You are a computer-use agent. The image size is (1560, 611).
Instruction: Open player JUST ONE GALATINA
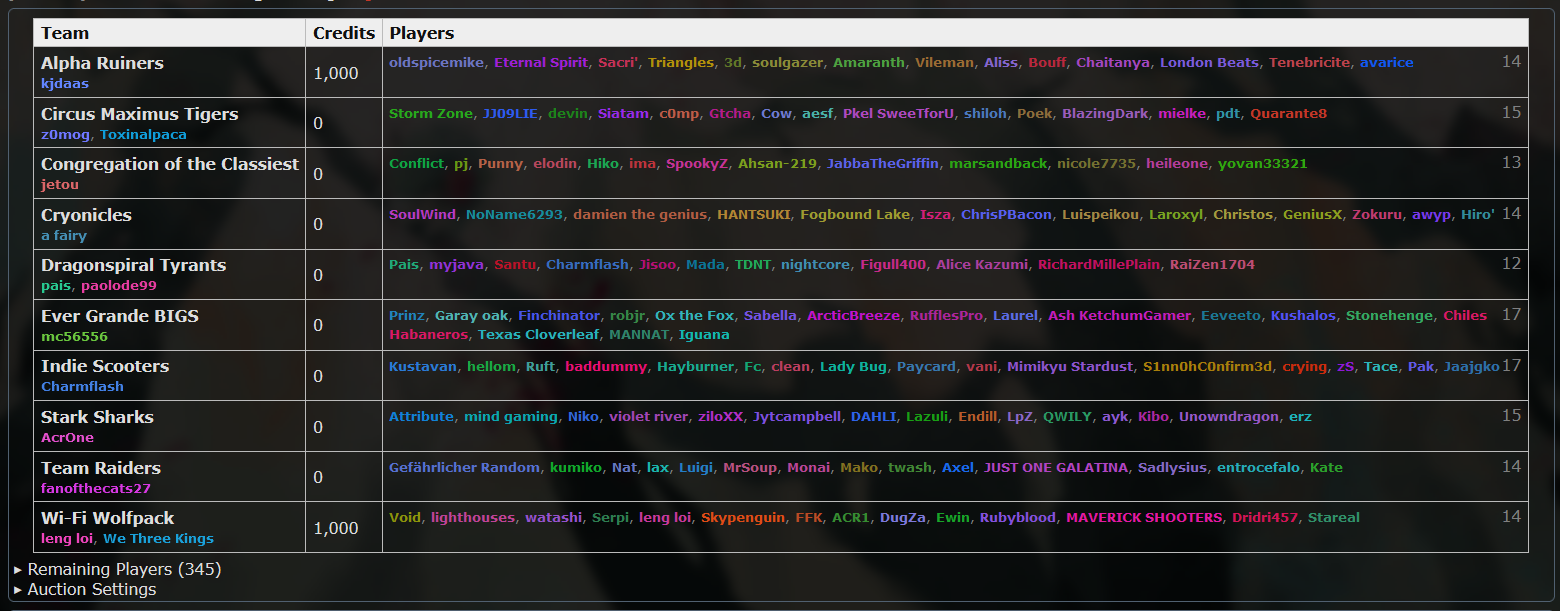click(1056, 468)
